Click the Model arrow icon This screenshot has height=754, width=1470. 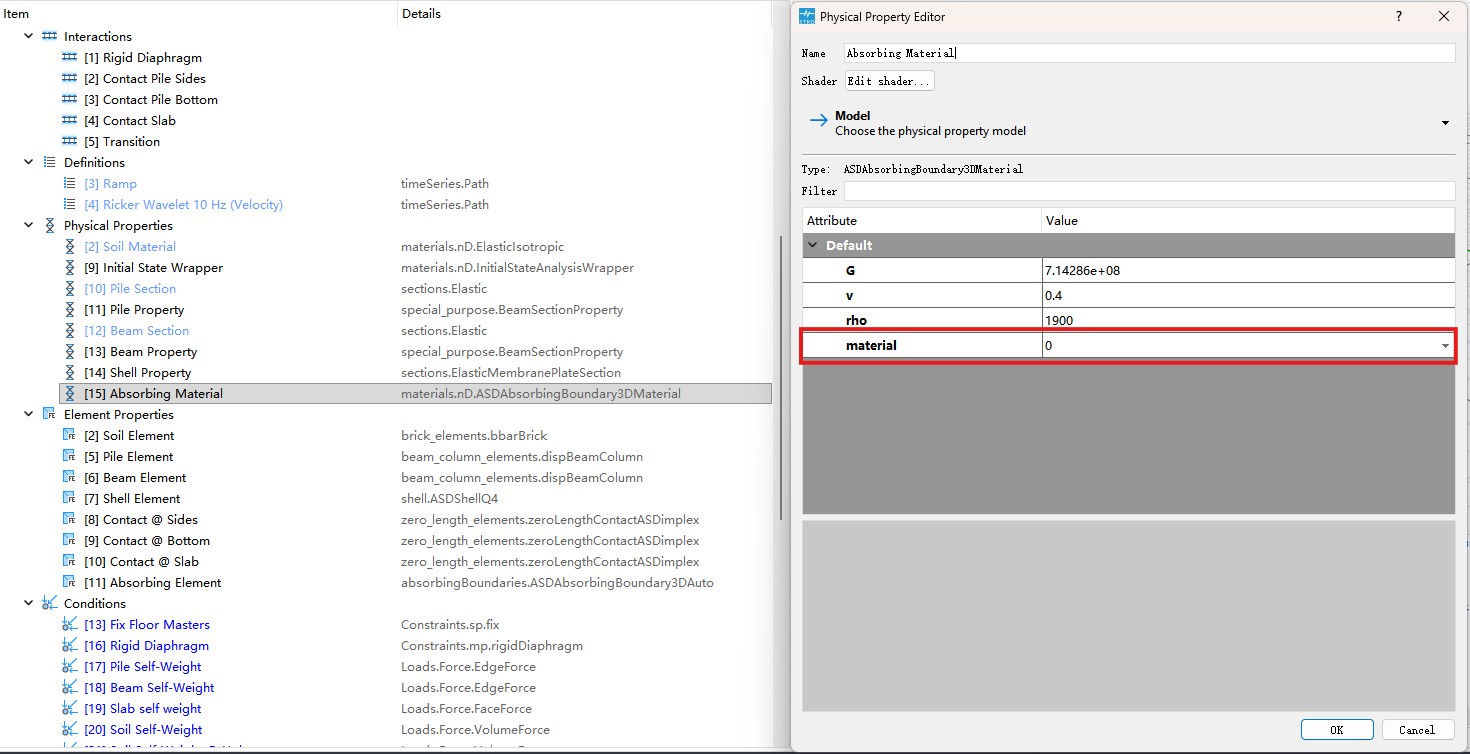click(x=818, y=123)
